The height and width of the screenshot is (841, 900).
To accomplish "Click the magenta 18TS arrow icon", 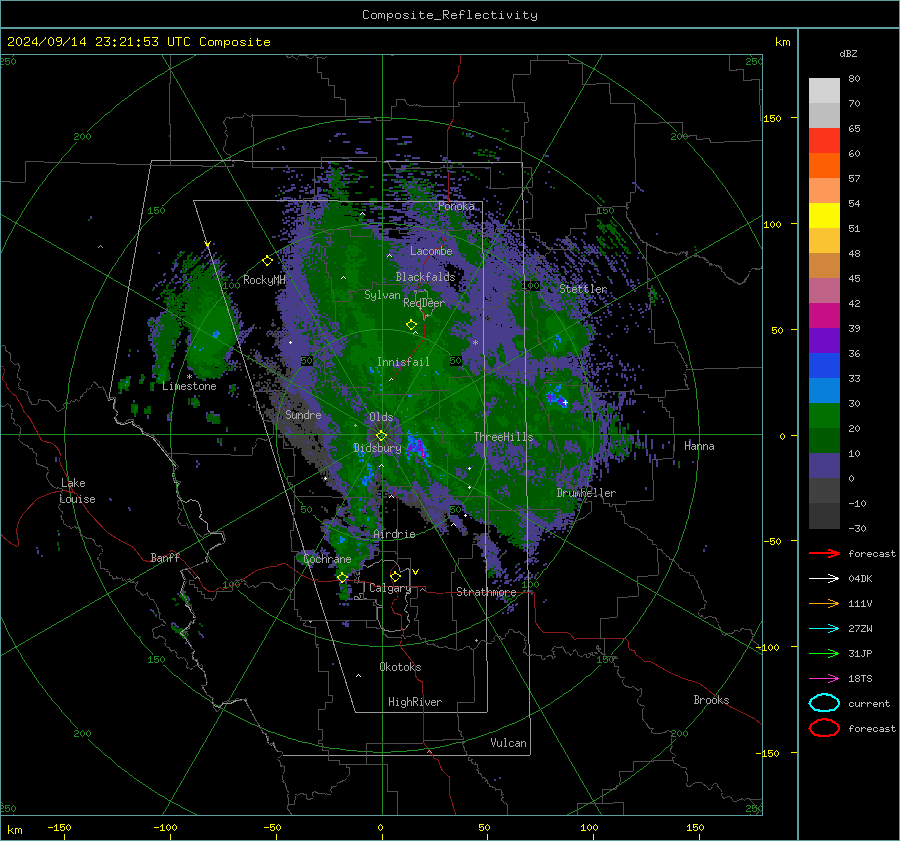I will tap(824, 679).
